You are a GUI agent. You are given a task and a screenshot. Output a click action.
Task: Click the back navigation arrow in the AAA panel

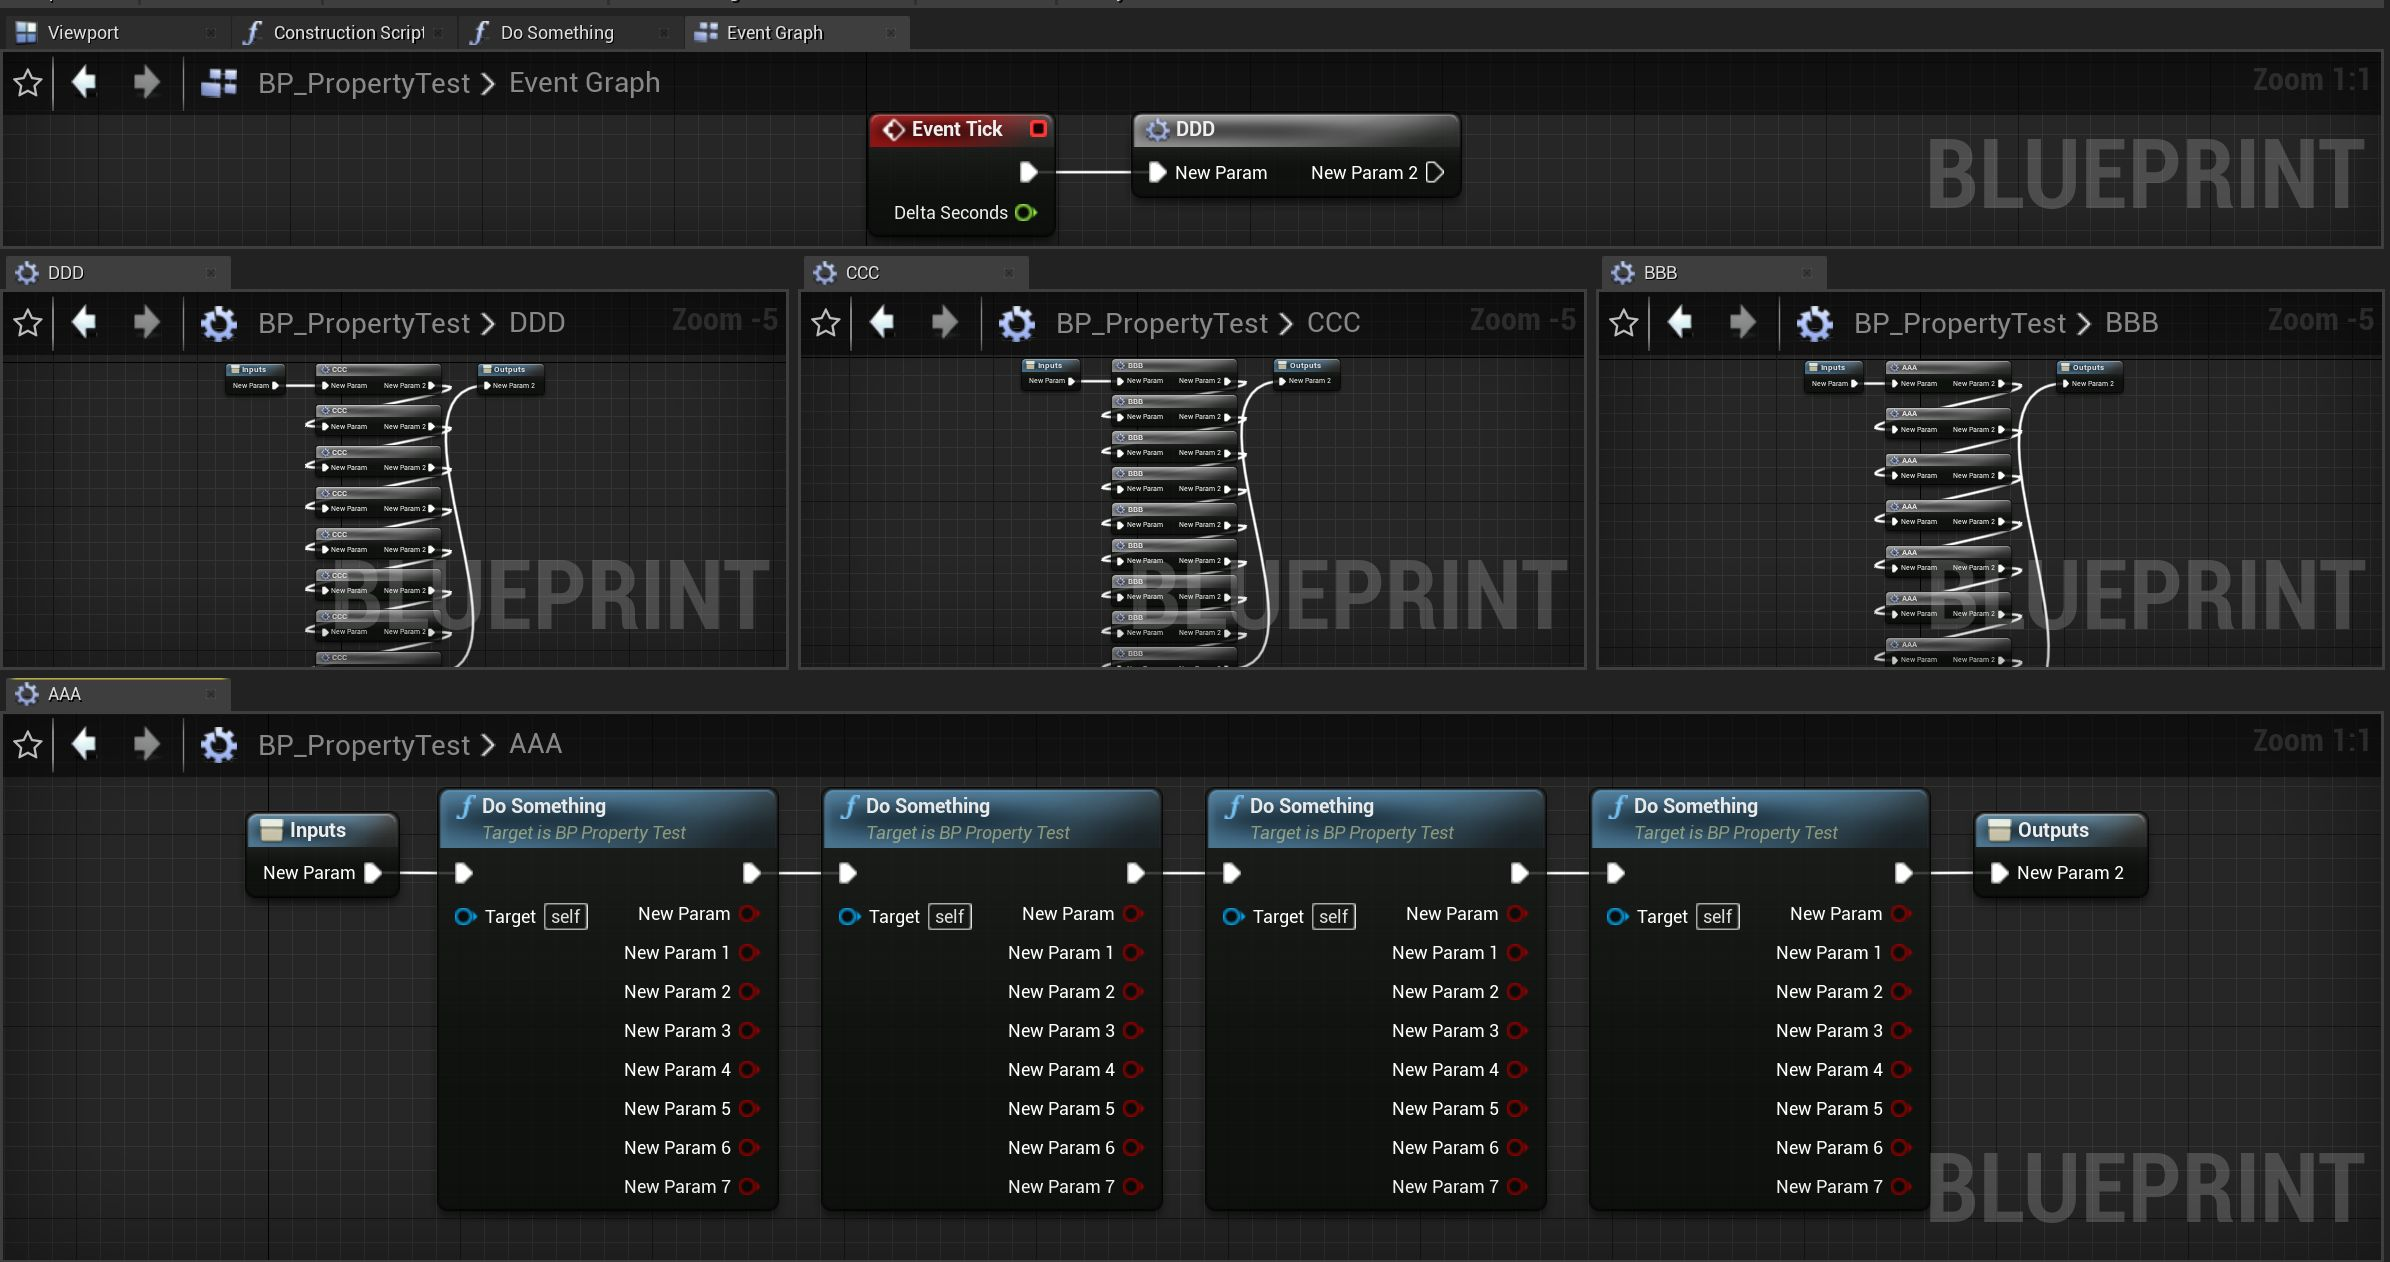click(84, 745)
